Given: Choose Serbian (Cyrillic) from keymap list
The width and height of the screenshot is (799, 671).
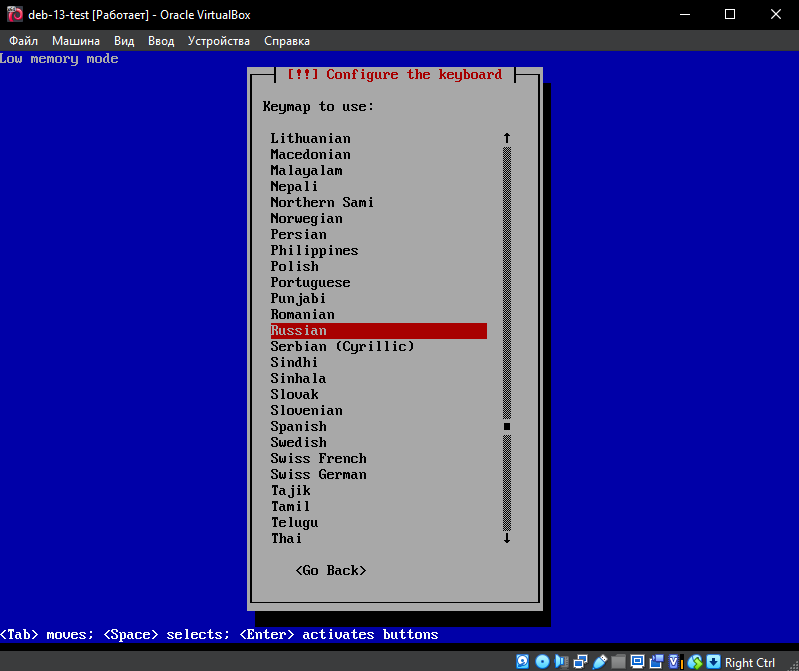Looking at the screenshot, I should (x=342, y=347).
